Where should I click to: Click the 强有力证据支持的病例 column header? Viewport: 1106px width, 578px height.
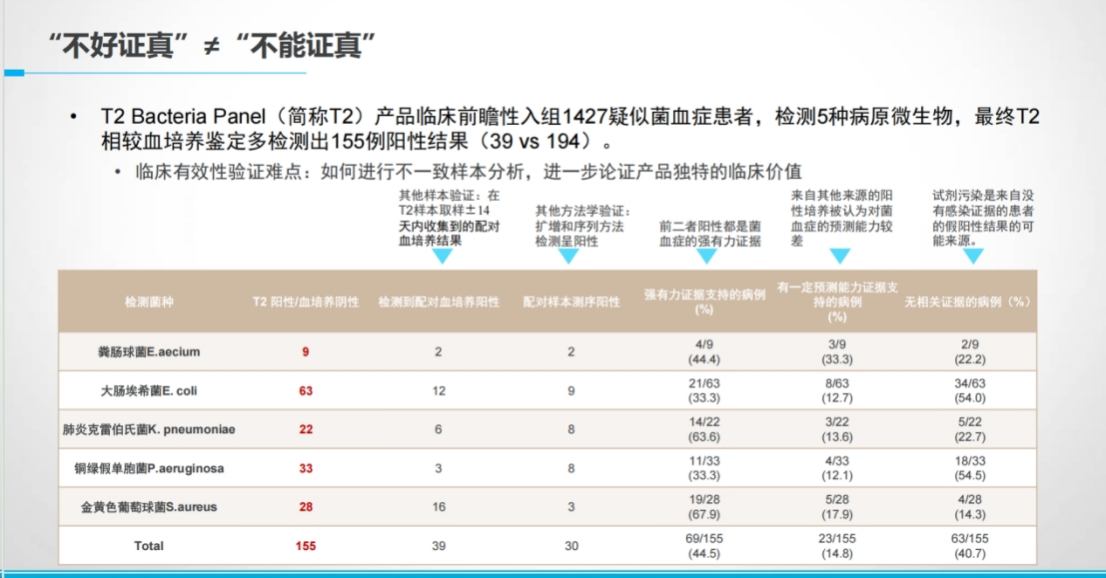coord(704,302)
